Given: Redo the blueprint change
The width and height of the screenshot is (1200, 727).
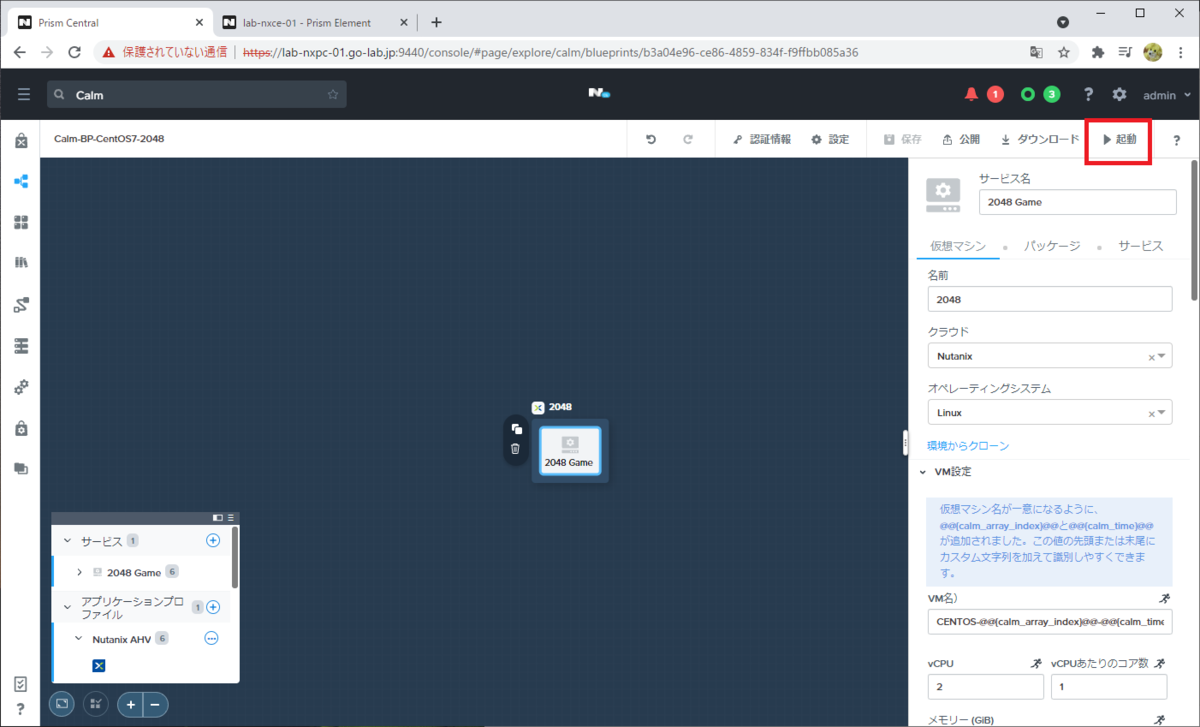Looking at the screenshot, I should 688,140.
